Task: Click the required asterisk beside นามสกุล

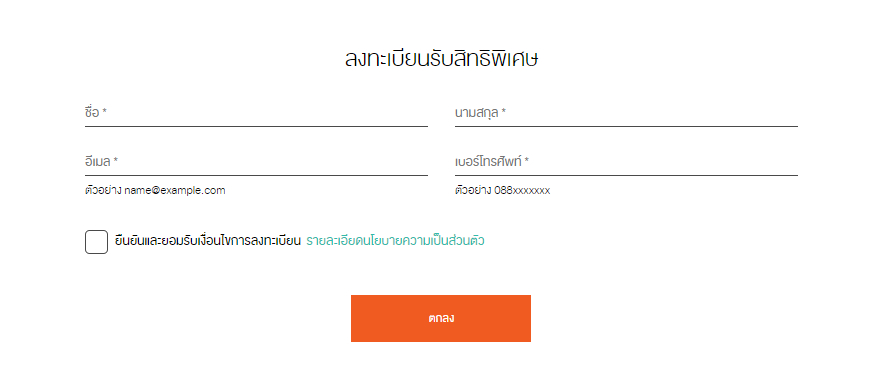Action: (x=503, y=112)
